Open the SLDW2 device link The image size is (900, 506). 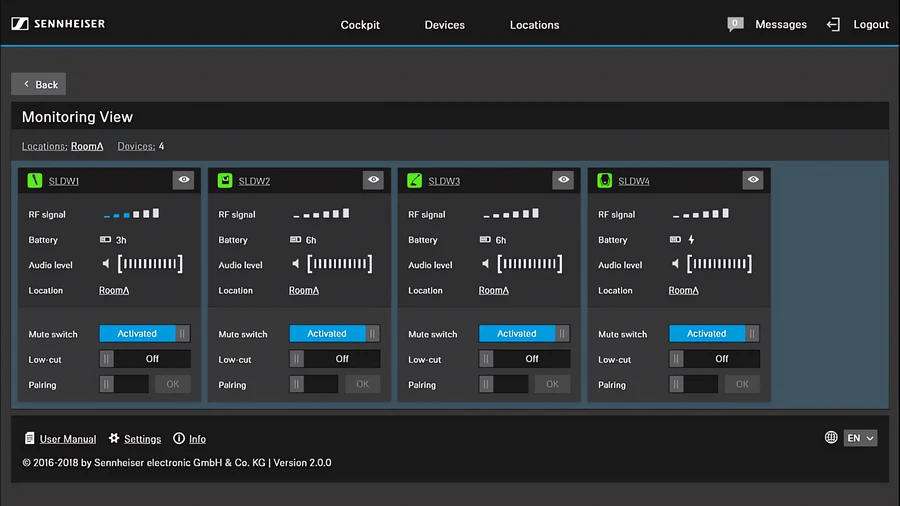254,181
